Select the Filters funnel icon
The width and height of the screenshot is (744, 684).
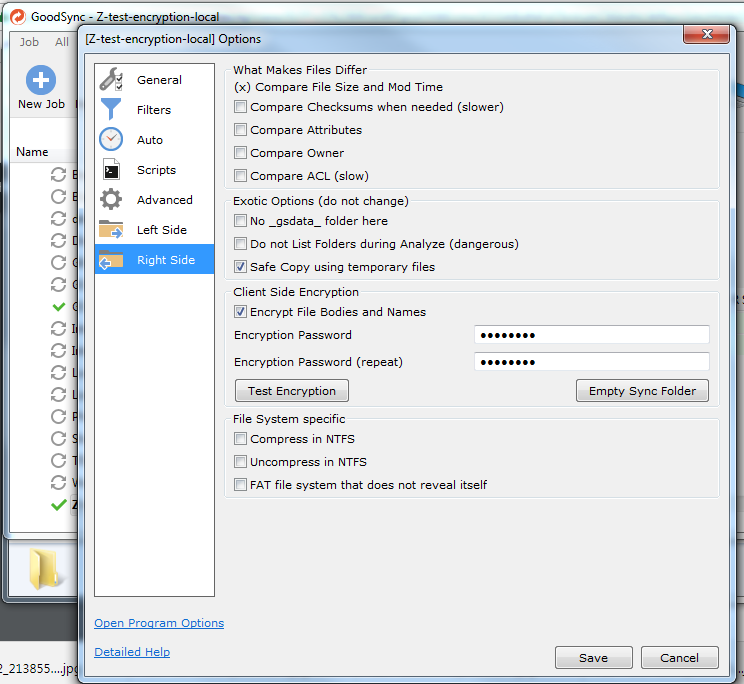point(111,109)
